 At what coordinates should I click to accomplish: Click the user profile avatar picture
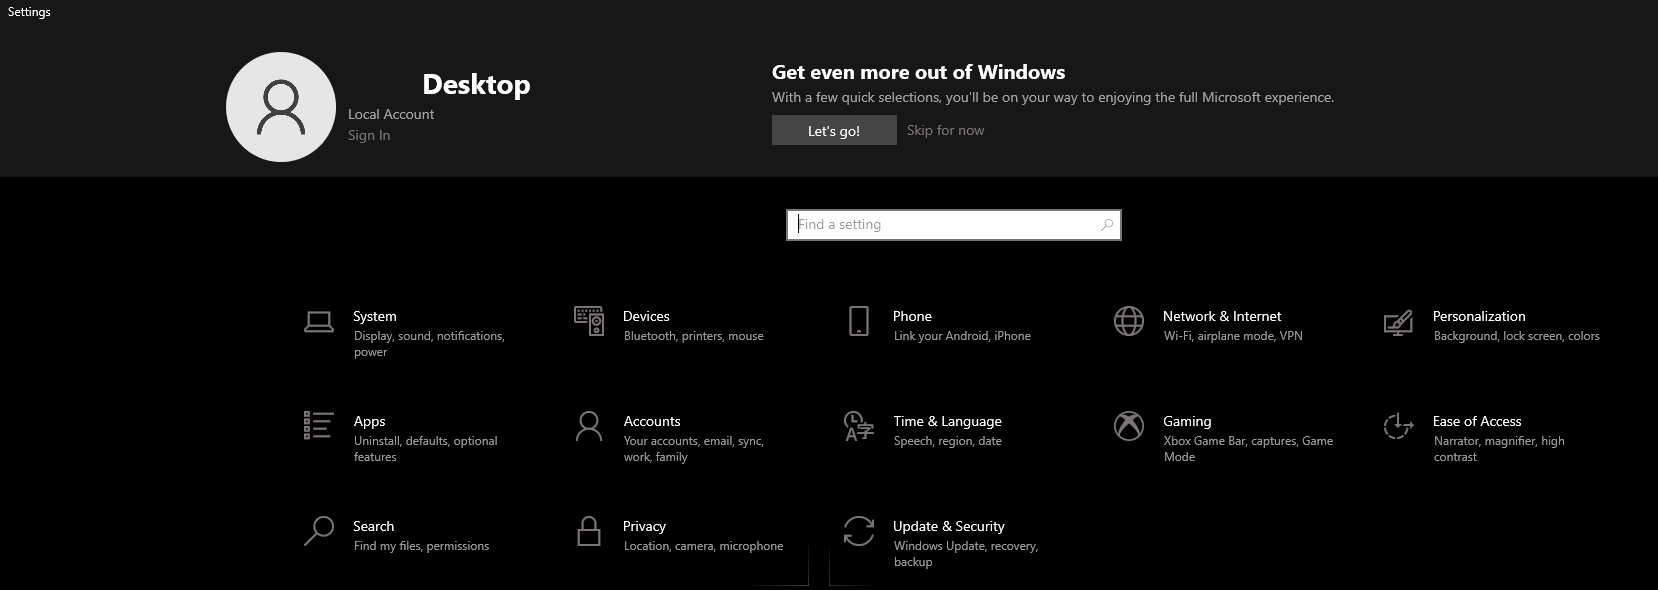[281, 107]
